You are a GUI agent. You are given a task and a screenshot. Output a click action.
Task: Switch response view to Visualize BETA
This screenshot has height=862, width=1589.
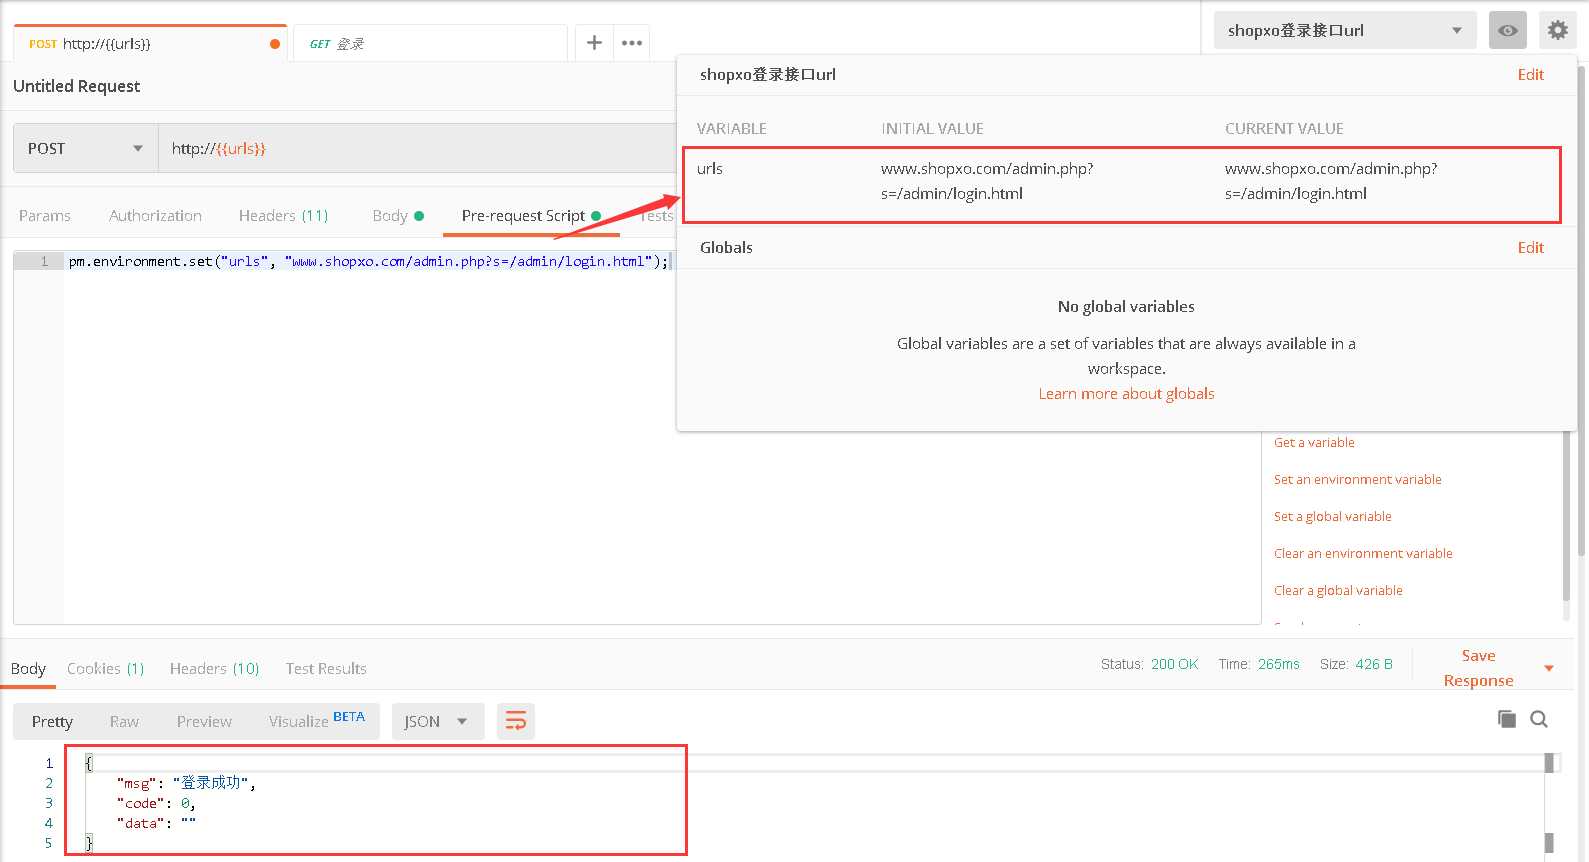317,720
